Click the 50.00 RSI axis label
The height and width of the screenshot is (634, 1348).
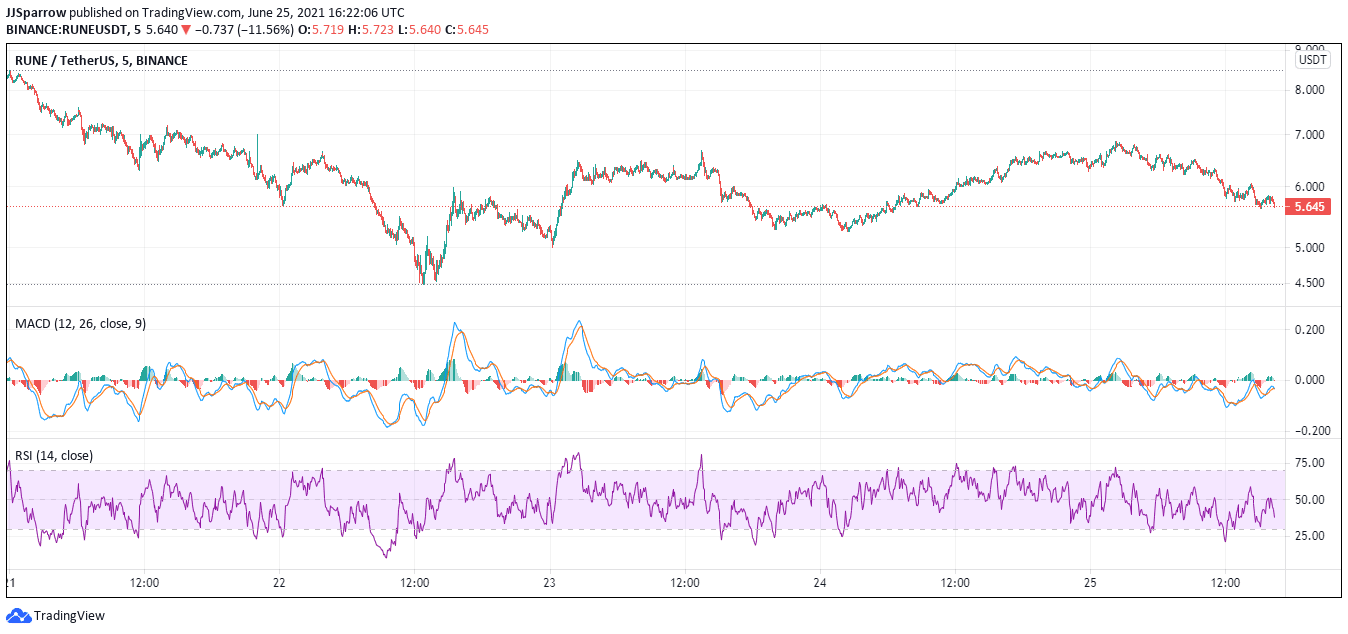[1309, 499]
